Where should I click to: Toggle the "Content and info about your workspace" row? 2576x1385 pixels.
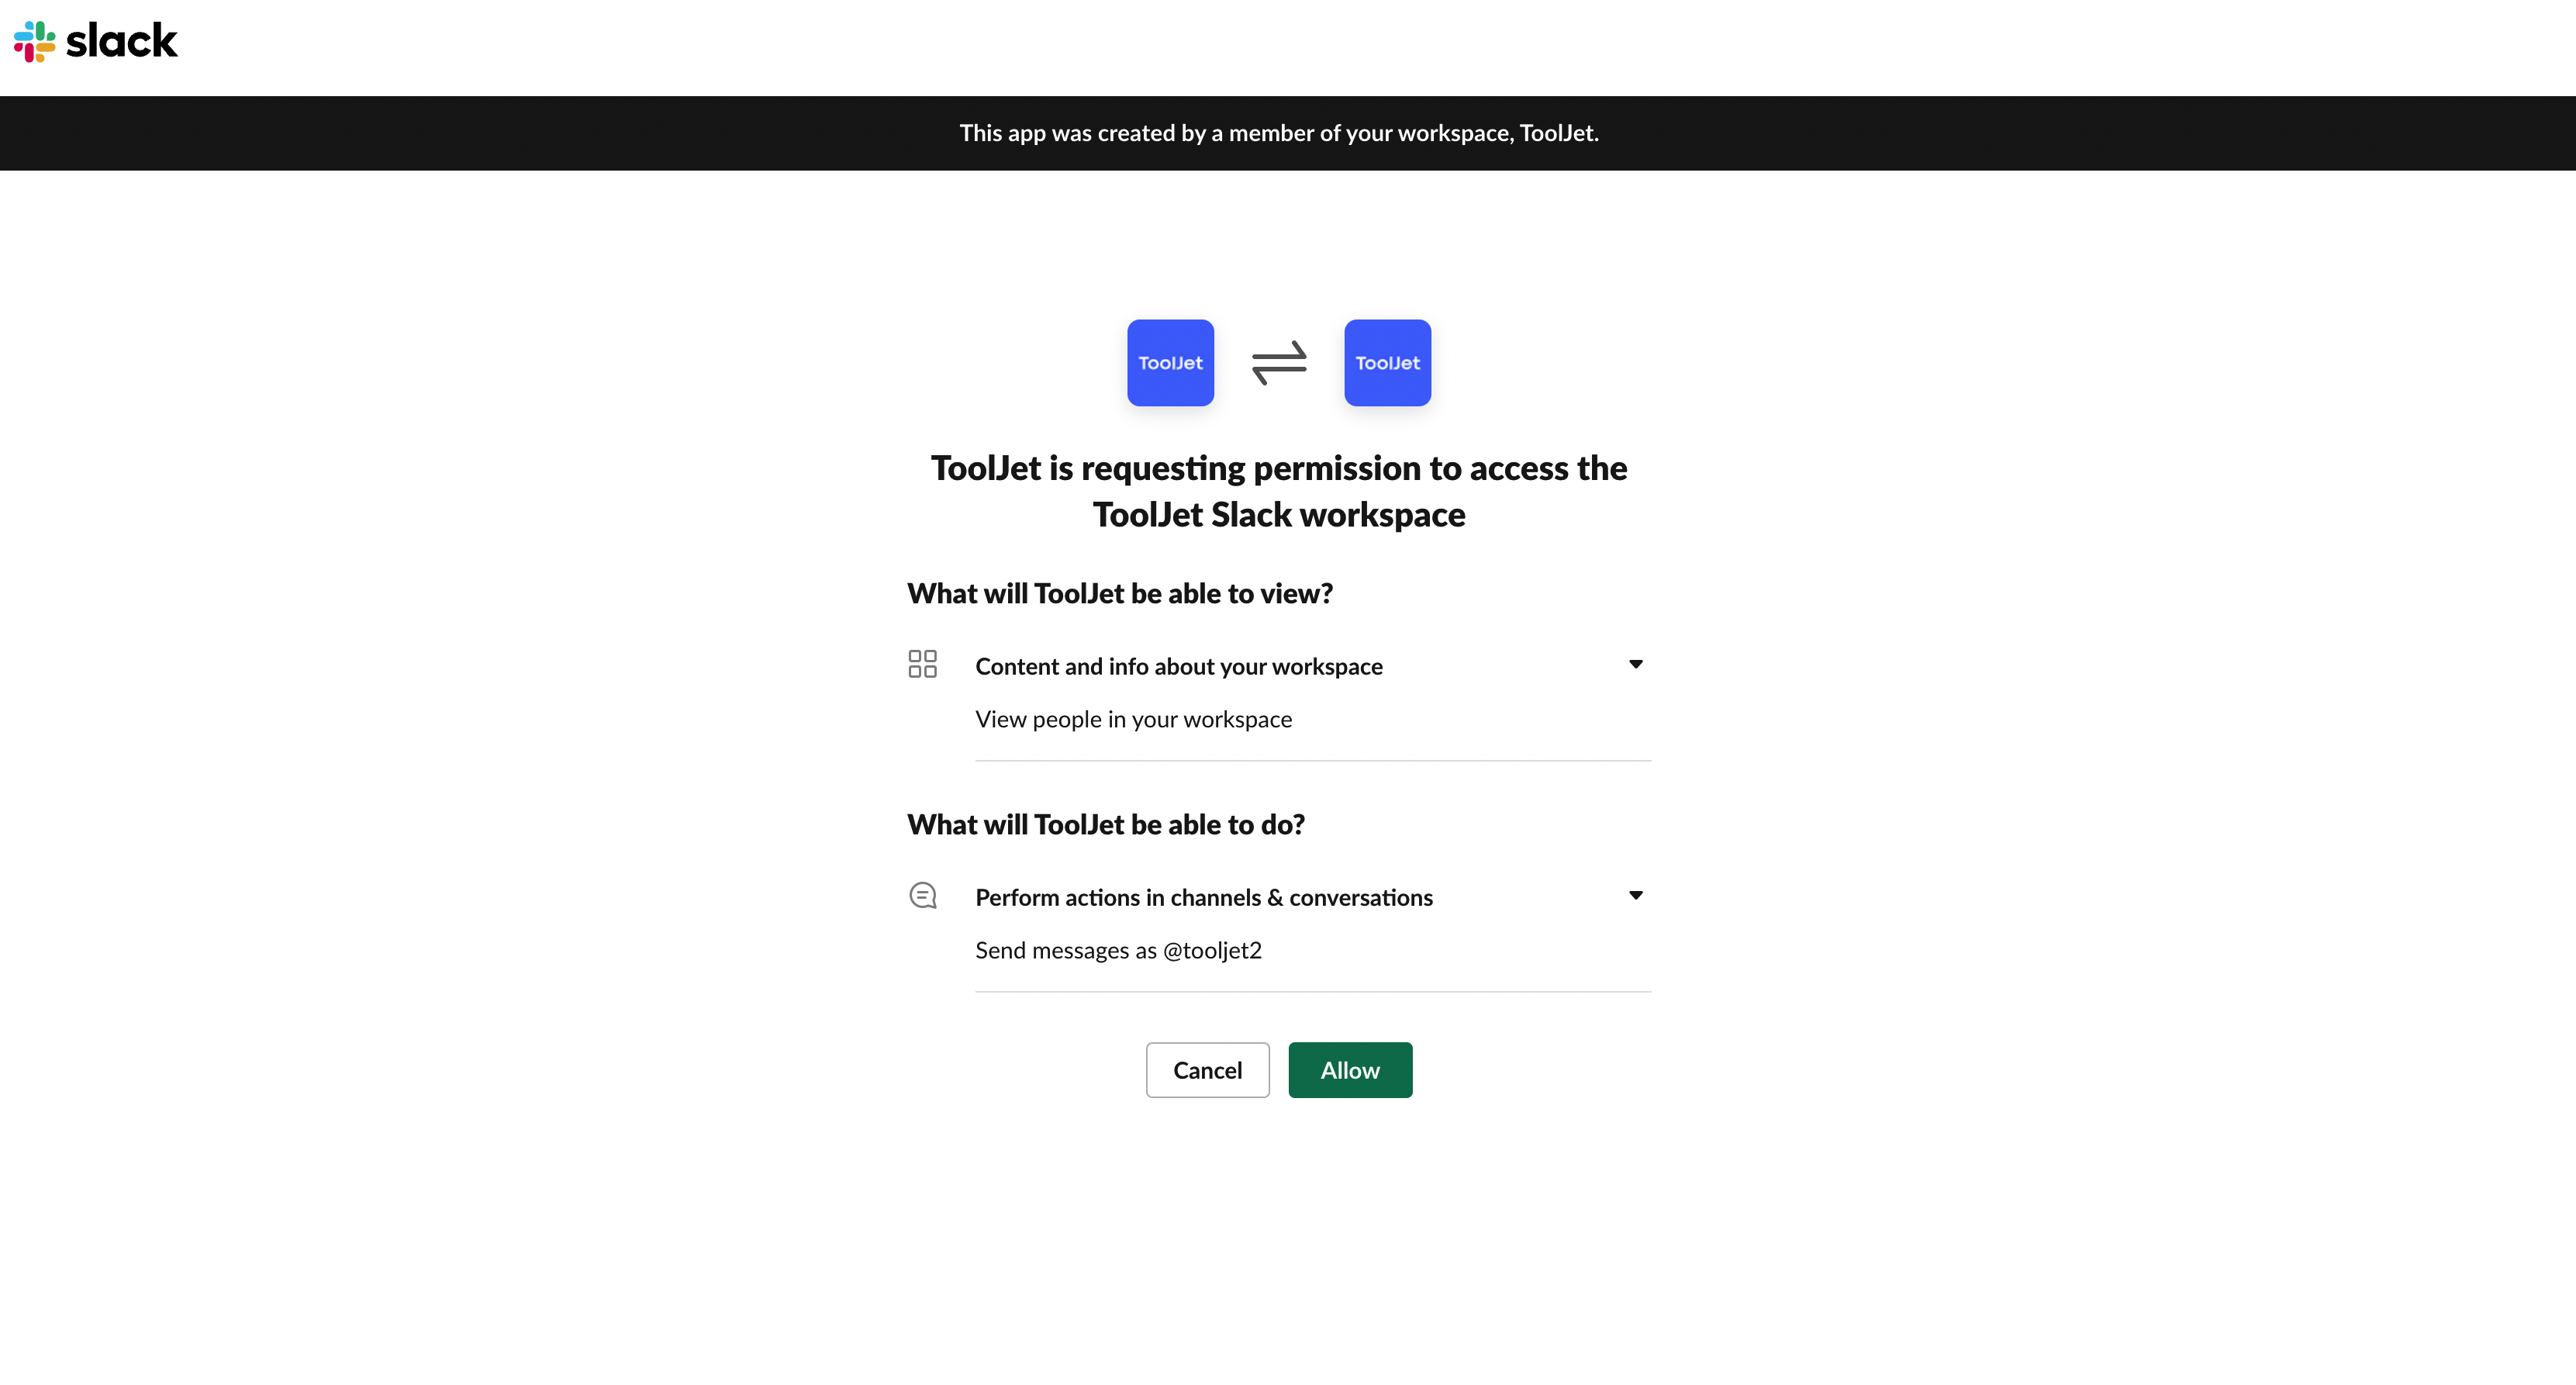(x=1179, y=667)
